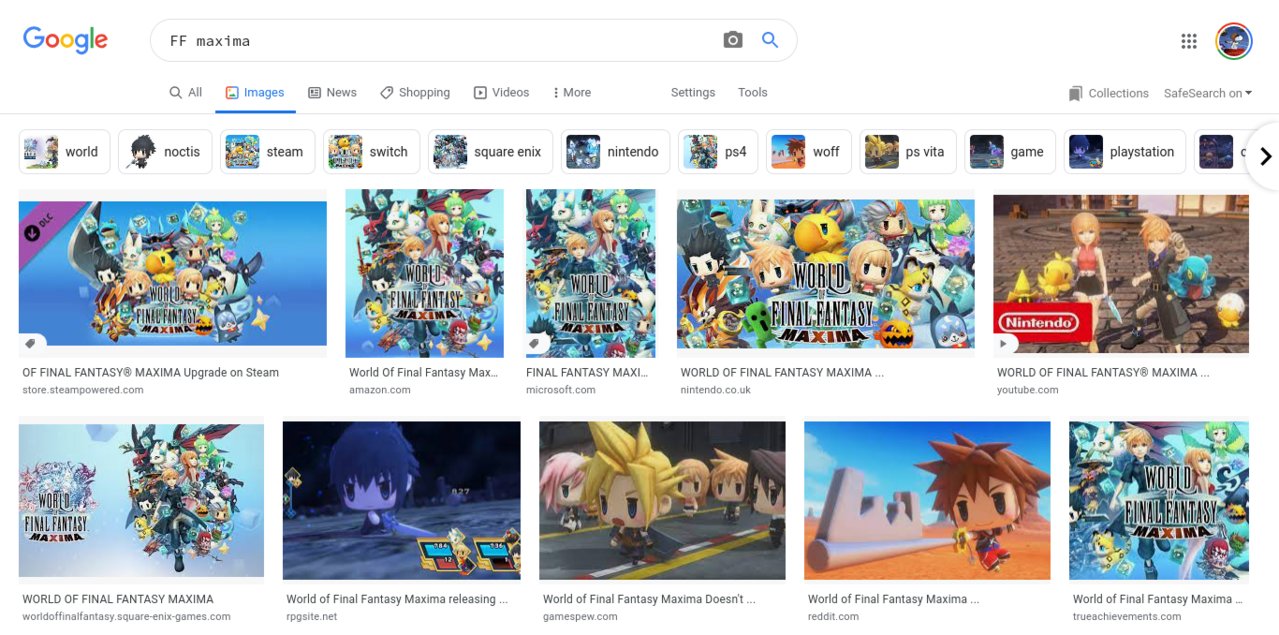
Task: Click the blue magnifier search button
Action: coord(770,40)
